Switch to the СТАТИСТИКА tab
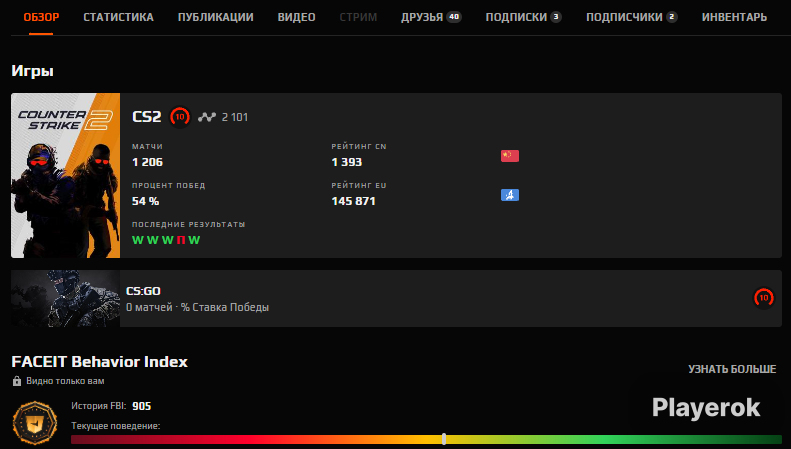The image size is (791, 449). (x=118, y=17)
